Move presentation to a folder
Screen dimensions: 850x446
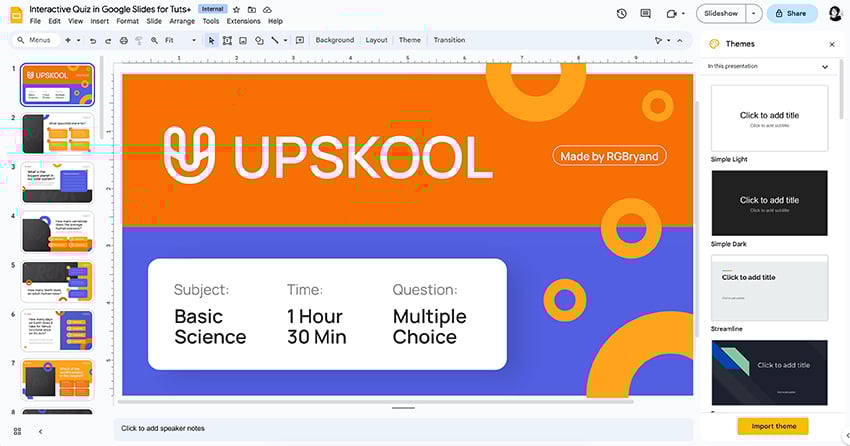(252, 10)
